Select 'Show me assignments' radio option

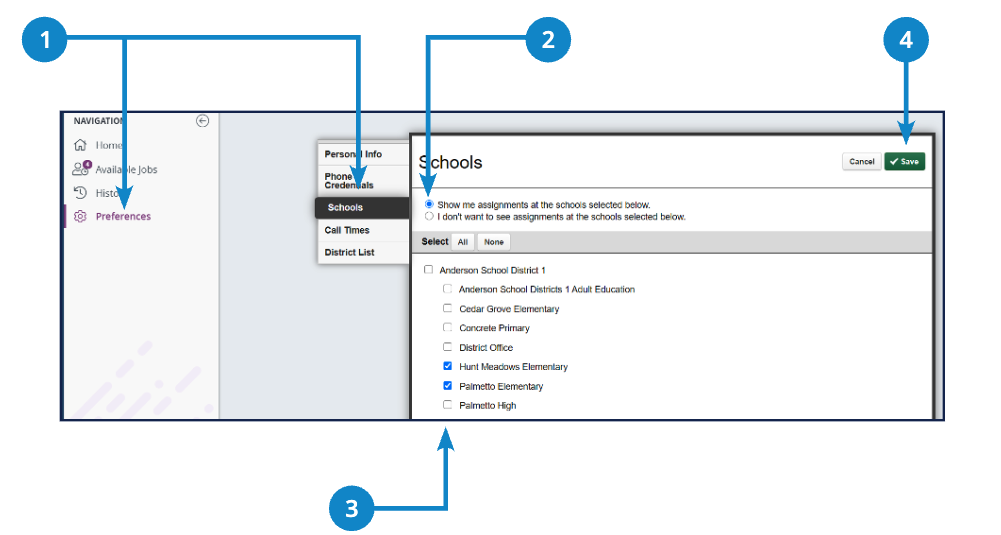tap(429, 204)
